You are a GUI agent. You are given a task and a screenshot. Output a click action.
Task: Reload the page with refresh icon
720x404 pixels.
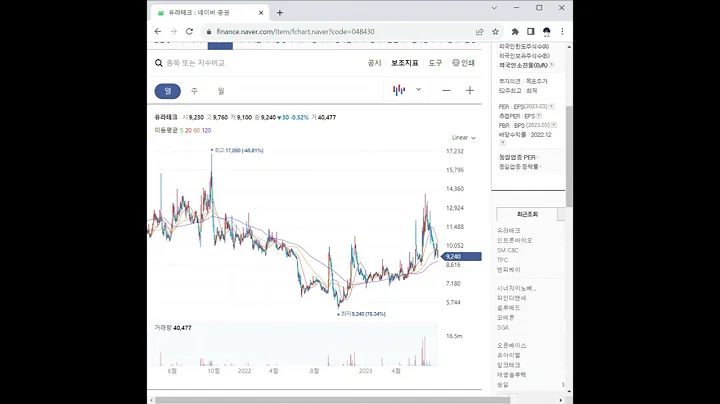tap(189, 32)
